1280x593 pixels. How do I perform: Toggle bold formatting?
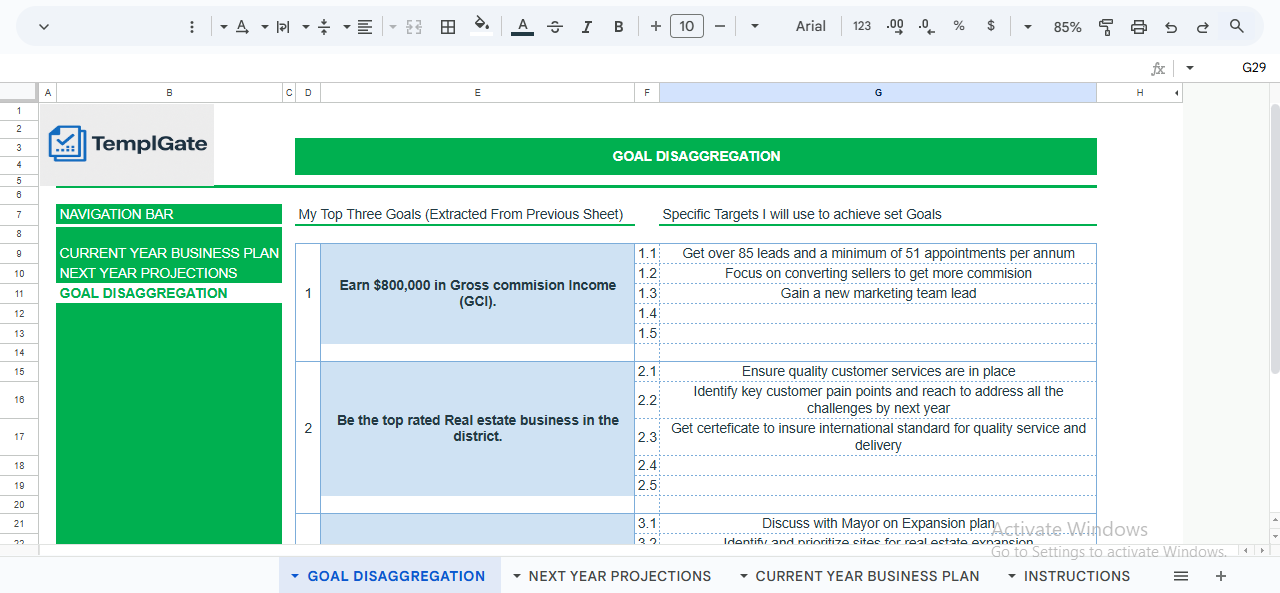[619, 27]
